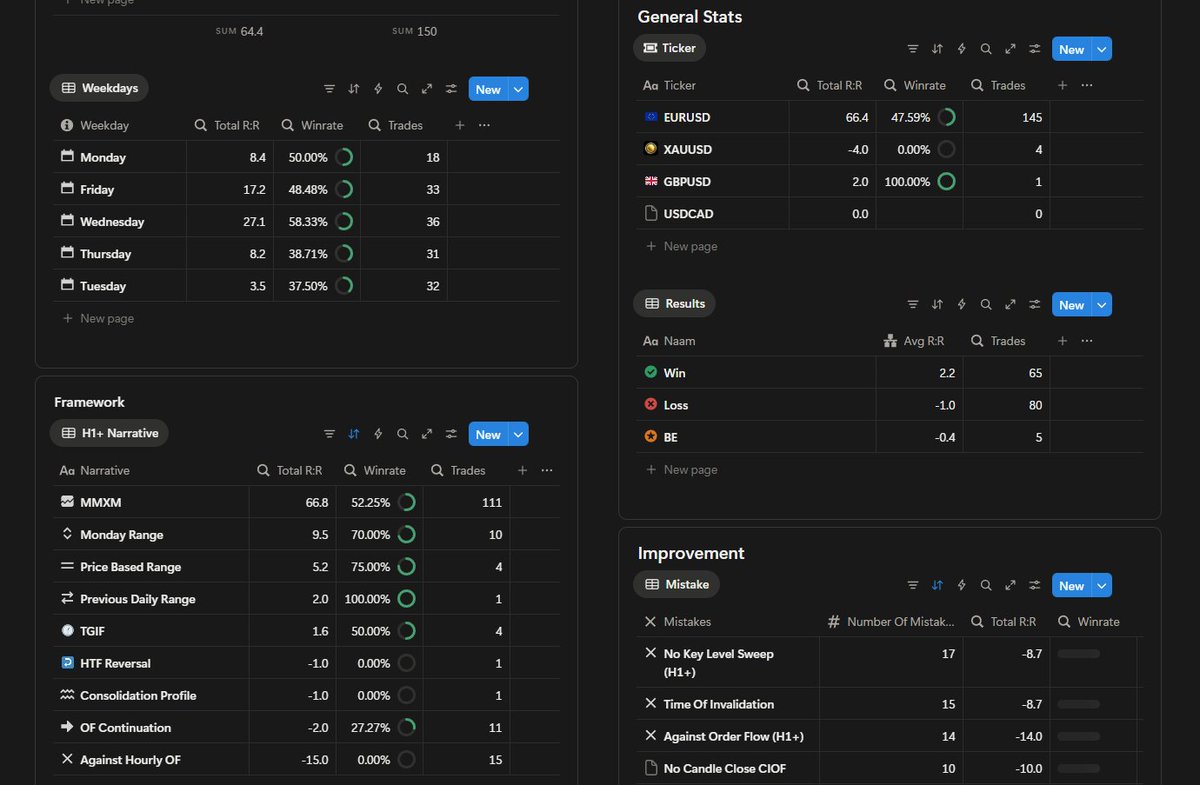This screenshot has width=1200, height=785.
Task: Click the Trades value 111 for MMXM
Action: click(x=492, y=502)
